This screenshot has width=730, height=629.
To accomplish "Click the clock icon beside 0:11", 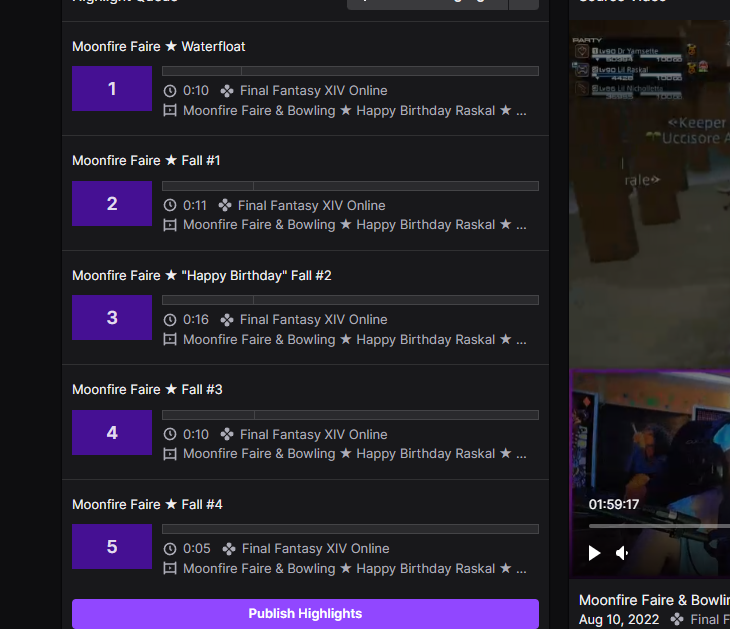I will pos(170,205).
